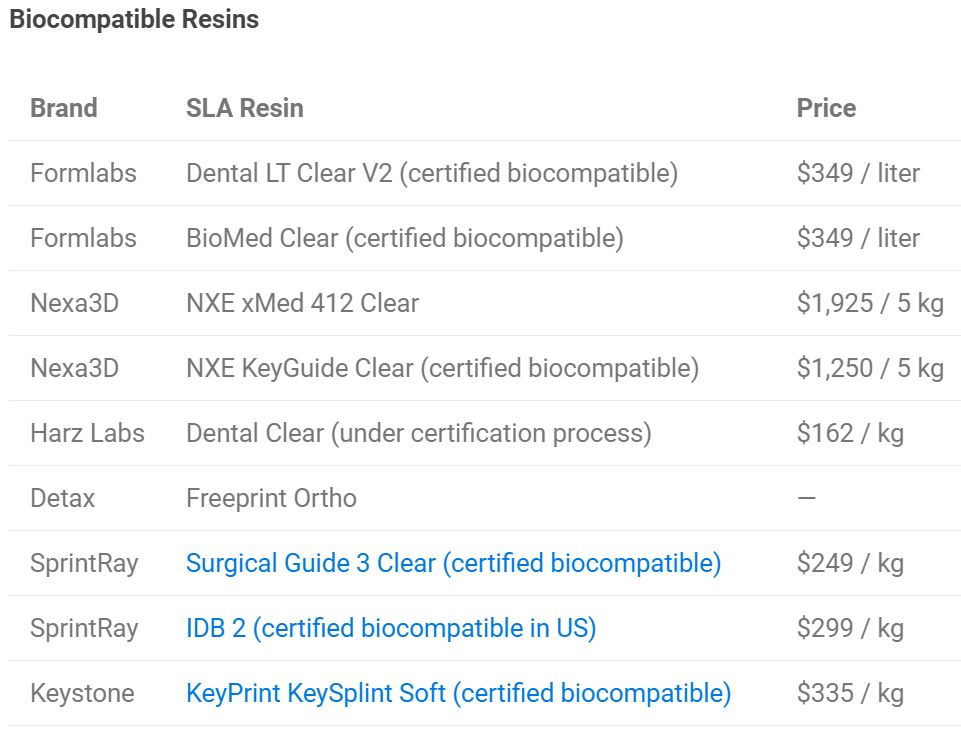Click the NXE xMed 412 Clear cell
Image resolution: width=961 pixels, height=731 pixels.
pyautogui.click(x=303, y=303)
